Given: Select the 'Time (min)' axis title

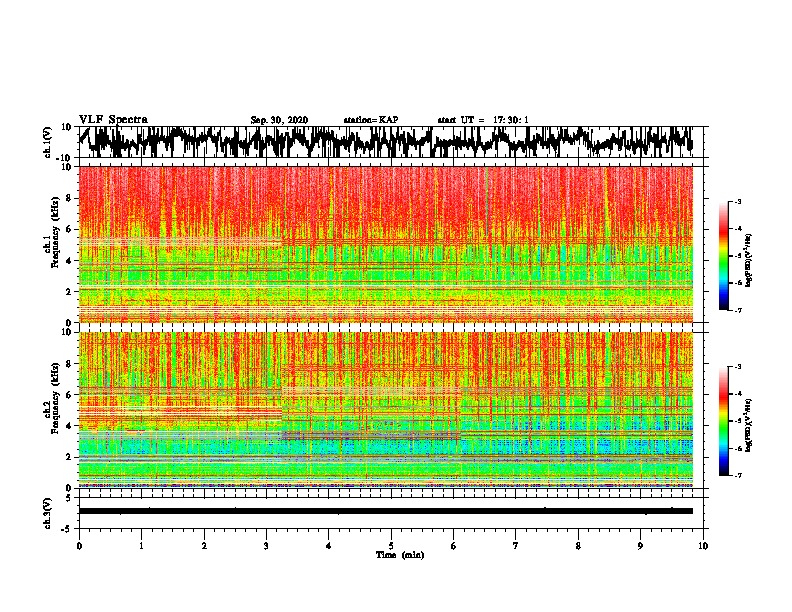Looking at the screenshot, I should (x=400, y=555).
